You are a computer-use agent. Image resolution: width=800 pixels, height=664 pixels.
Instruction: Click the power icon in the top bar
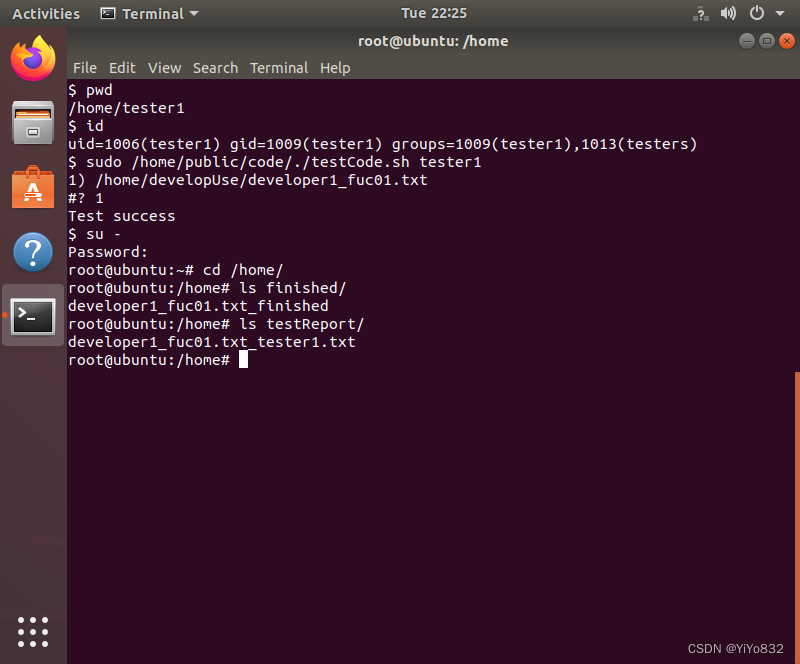(x=757, y=13)
